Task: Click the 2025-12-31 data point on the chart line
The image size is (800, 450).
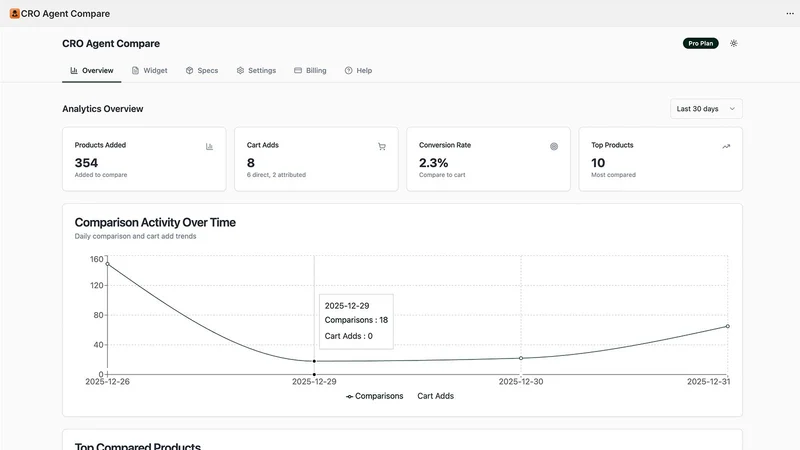Action: coord(728,326)
